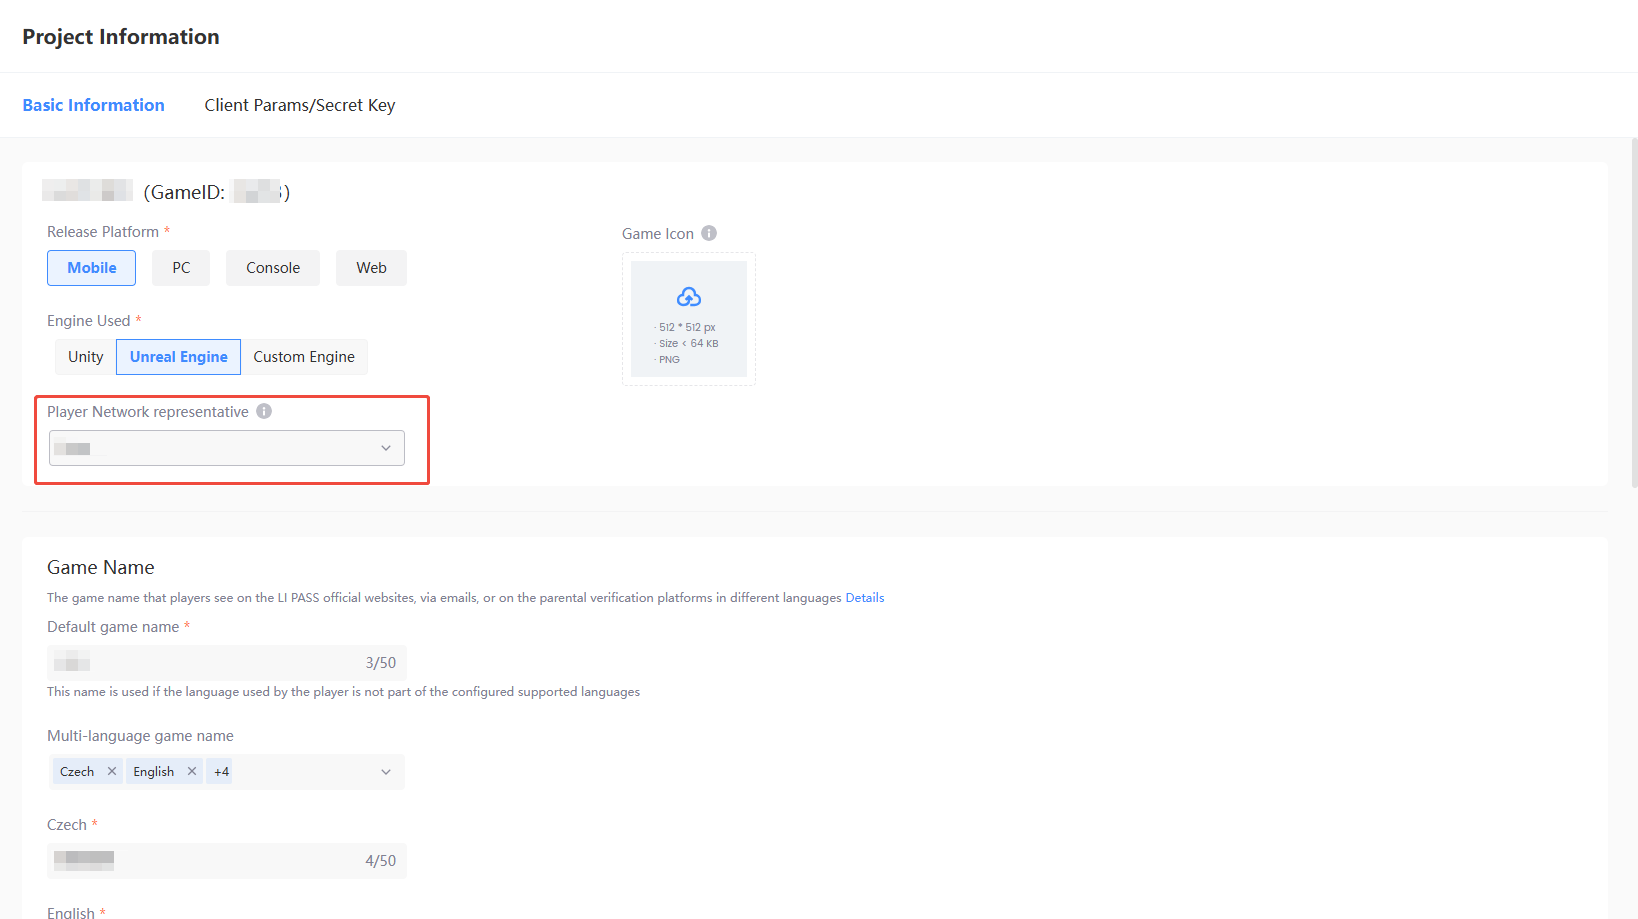1638x919 pixels.
Task: Select PC release platform
Action: (x=181, y=268)
